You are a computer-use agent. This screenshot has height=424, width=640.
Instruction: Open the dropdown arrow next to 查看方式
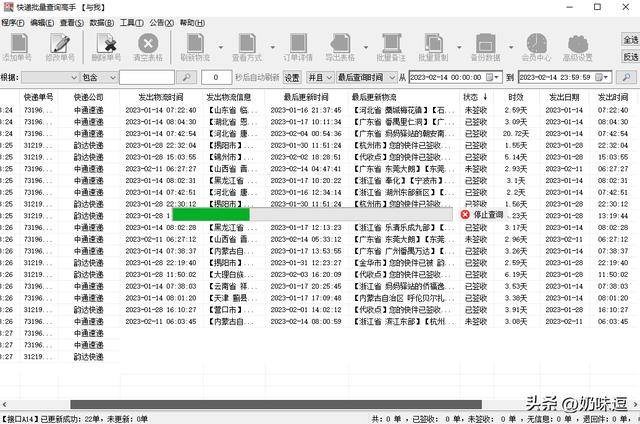click(273, 47)
